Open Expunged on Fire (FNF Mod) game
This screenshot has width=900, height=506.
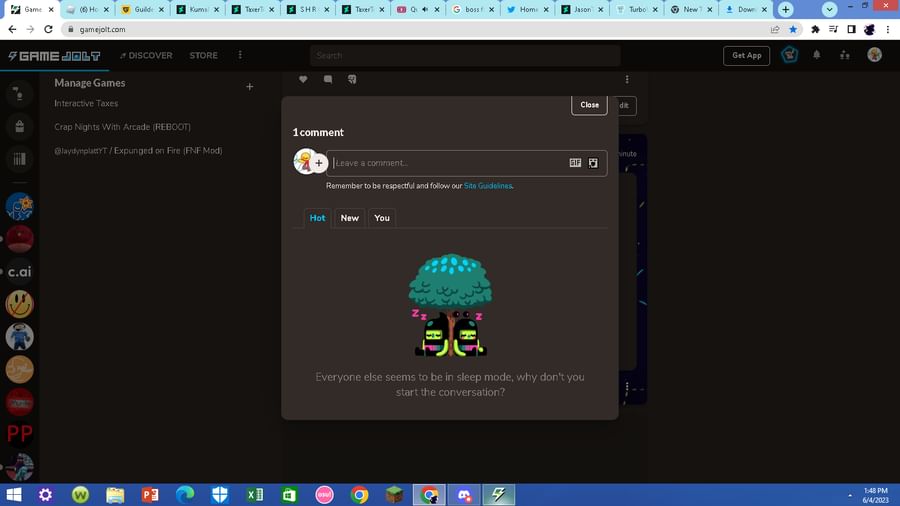click(x=138, y=150)
